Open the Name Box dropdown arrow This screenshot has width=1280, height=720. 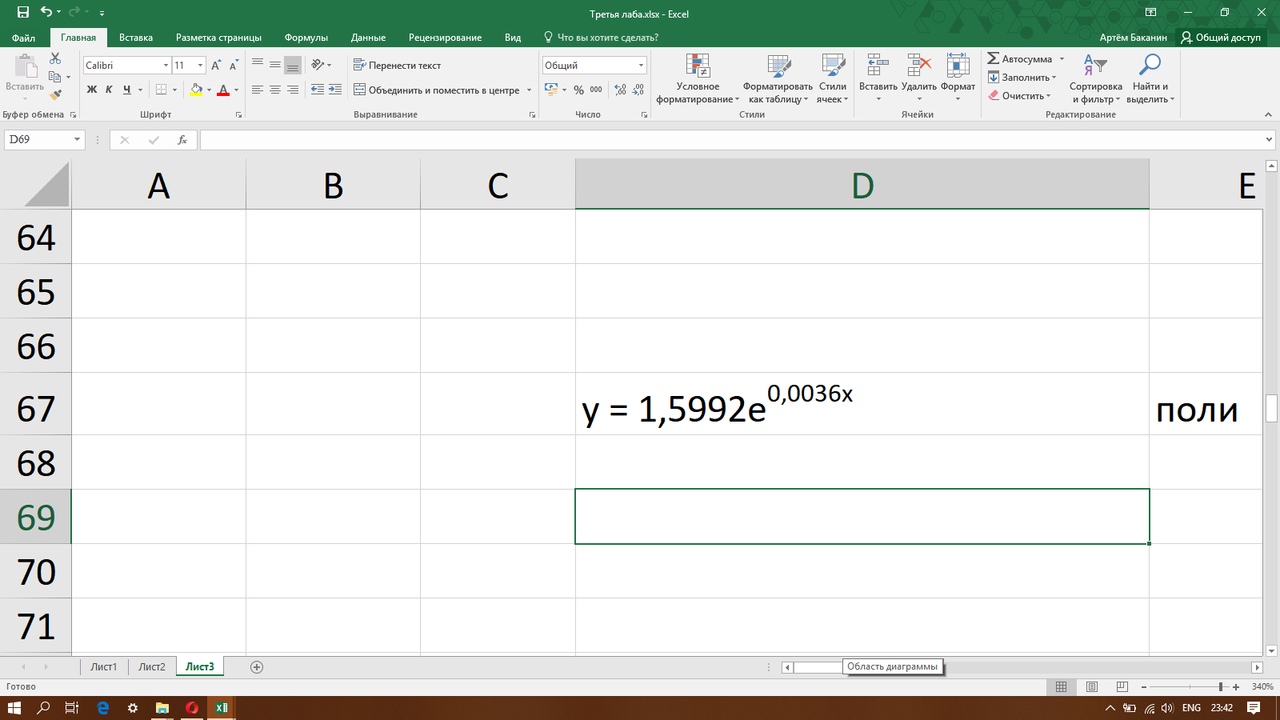click(77, 140)
